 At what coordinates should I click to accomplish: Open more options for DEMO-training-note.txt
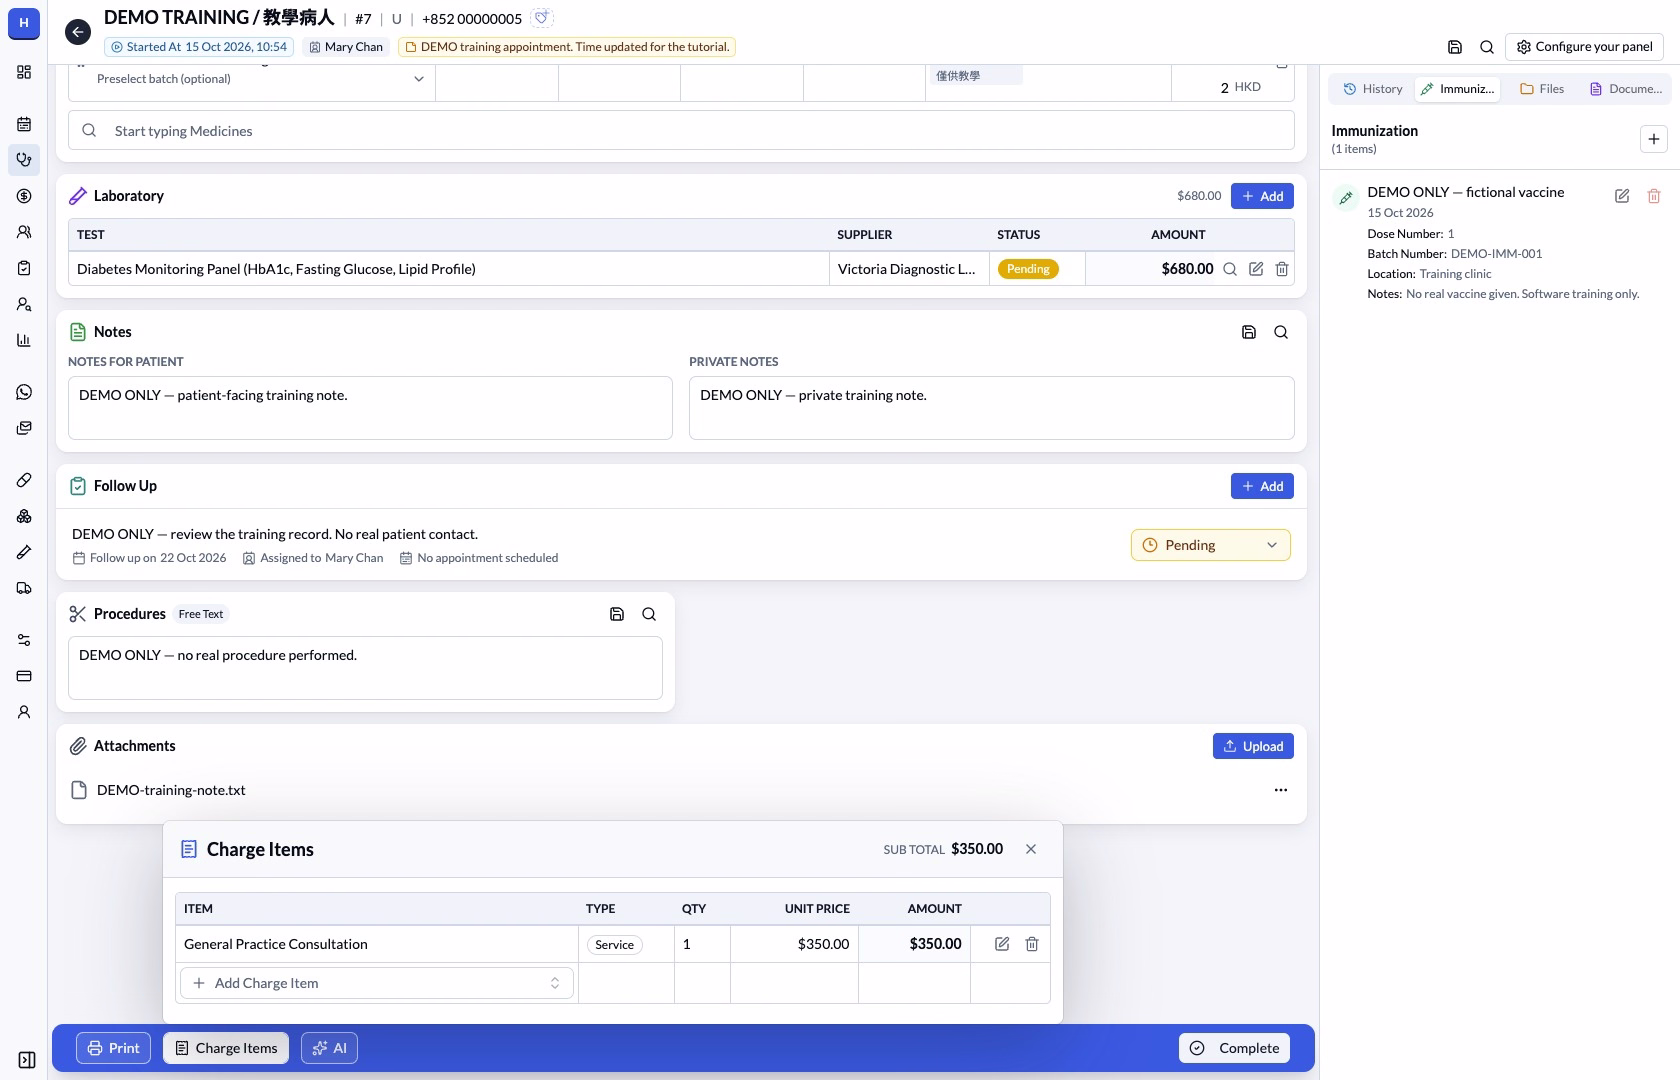point(1281,790)
